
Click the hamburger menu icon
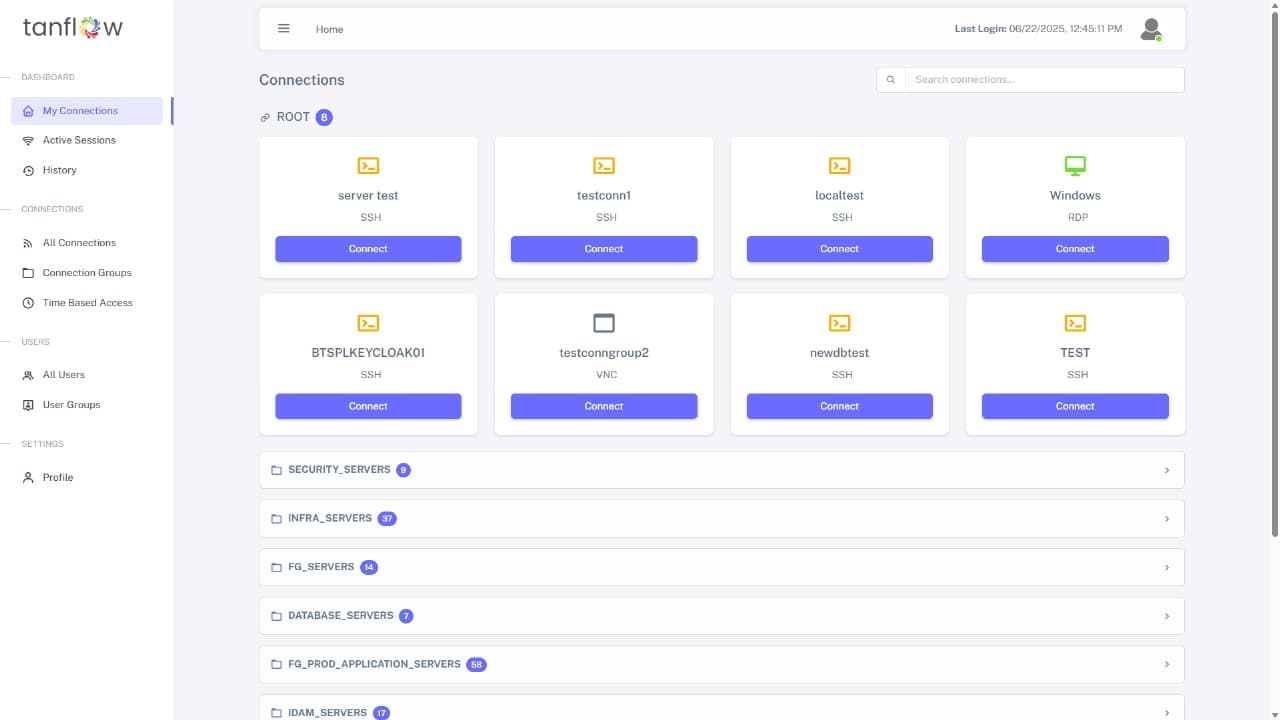click(284, 29)
